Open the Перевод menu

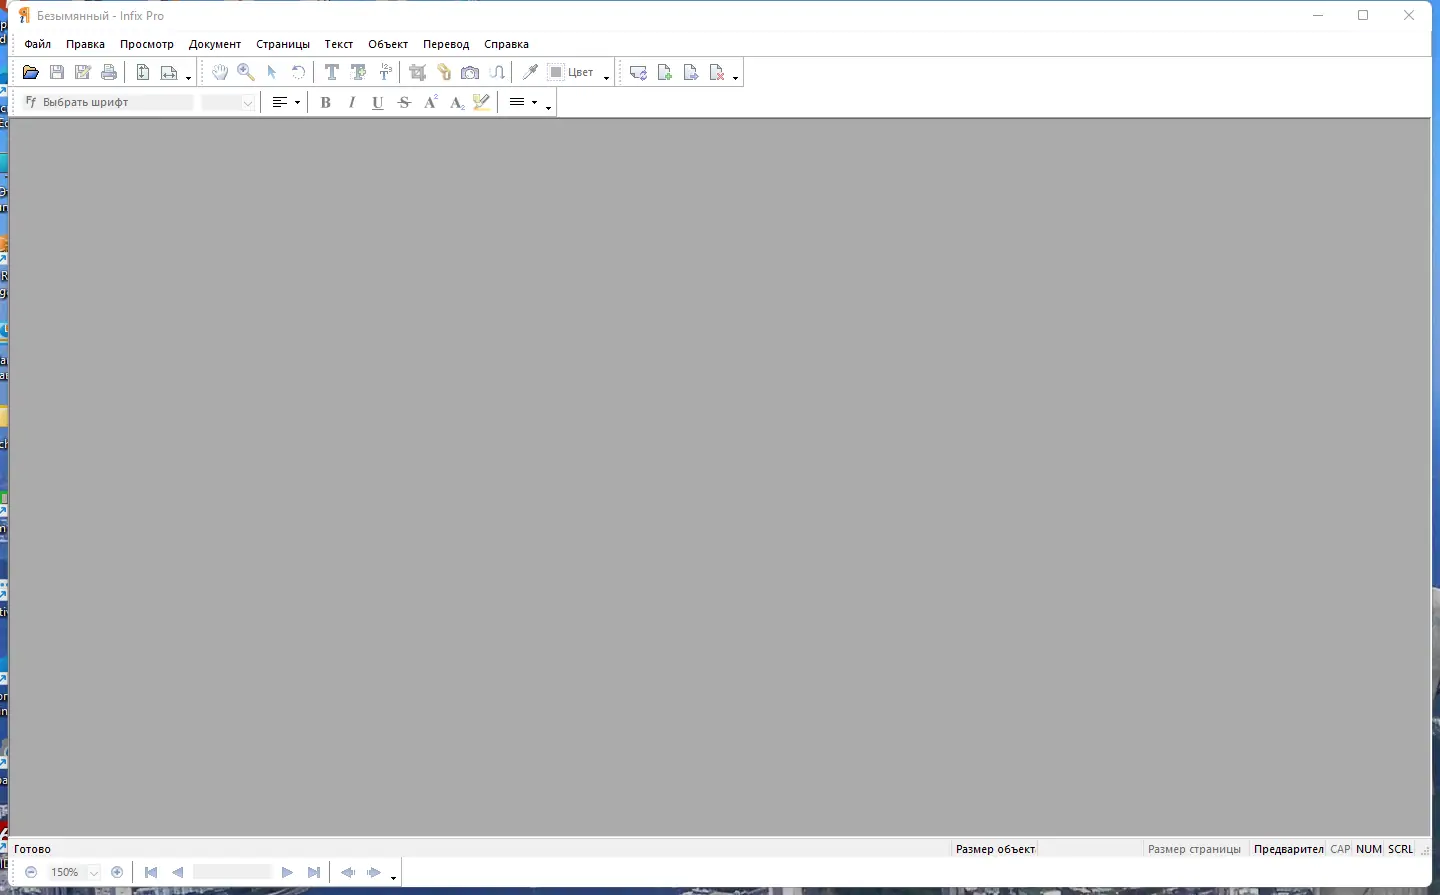(446, 44)
